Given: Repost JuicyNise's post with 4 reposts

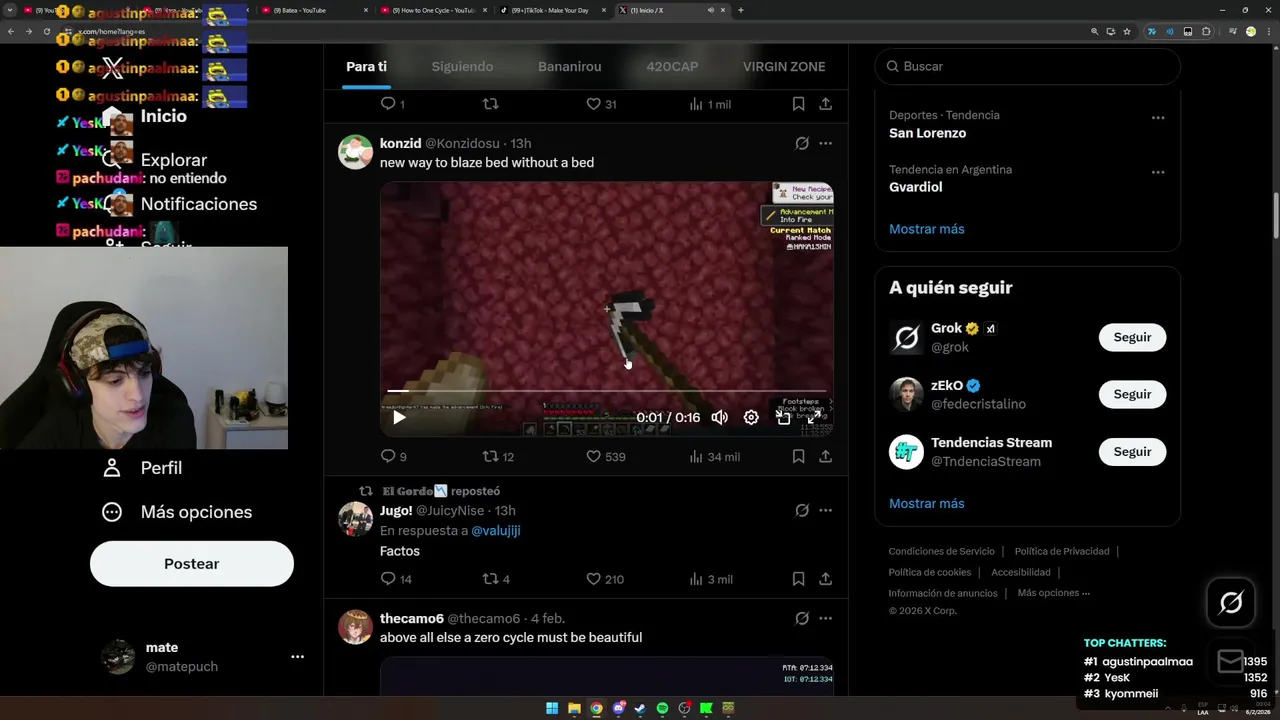Looking at the screenshot, I should (497, 579).
